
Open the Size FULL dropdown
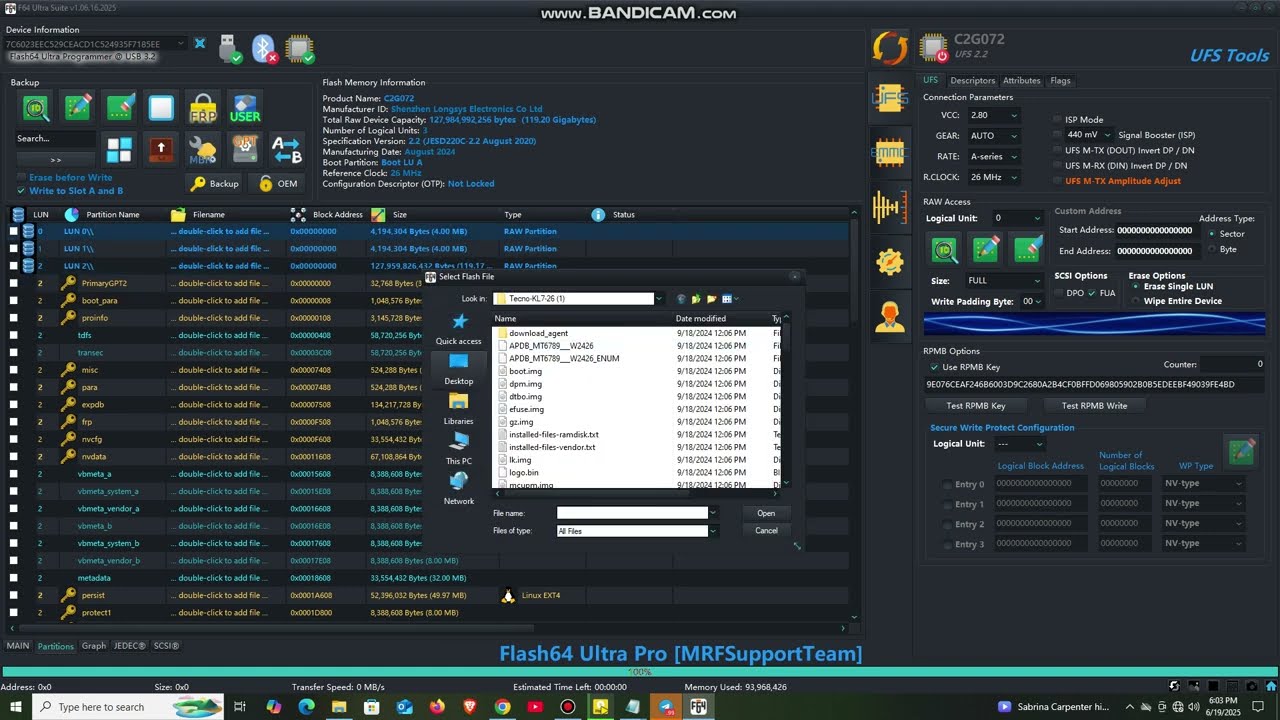(x=1003, y=281)
